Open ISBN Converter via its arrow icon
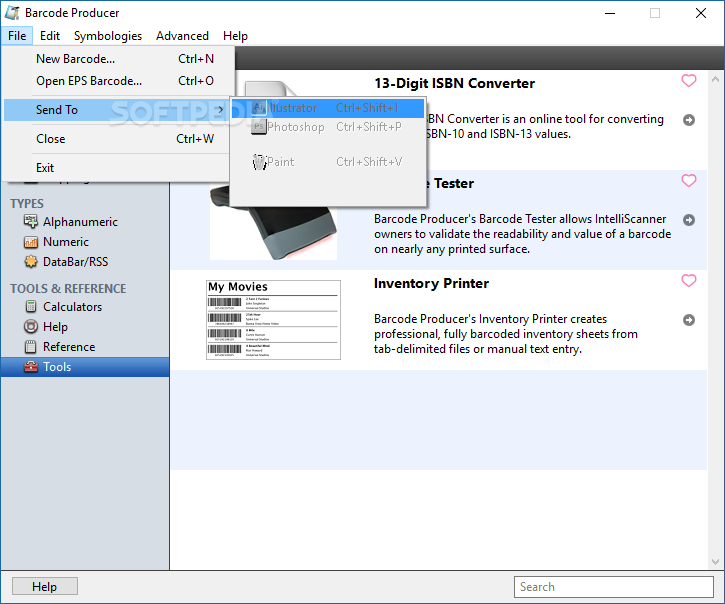725x604 pixels. (x=688, y=120)
